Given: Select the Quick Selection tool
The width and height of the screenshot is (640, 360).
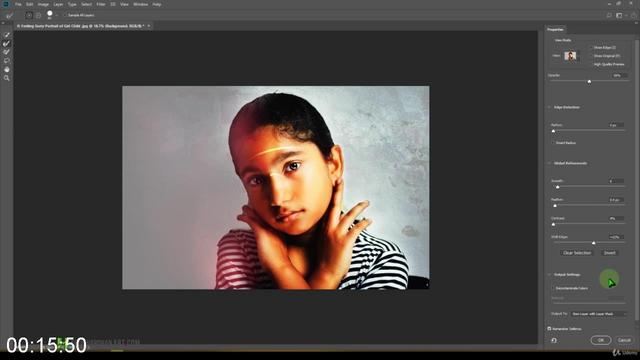Looking at the screenshot, I should (7, 35).
